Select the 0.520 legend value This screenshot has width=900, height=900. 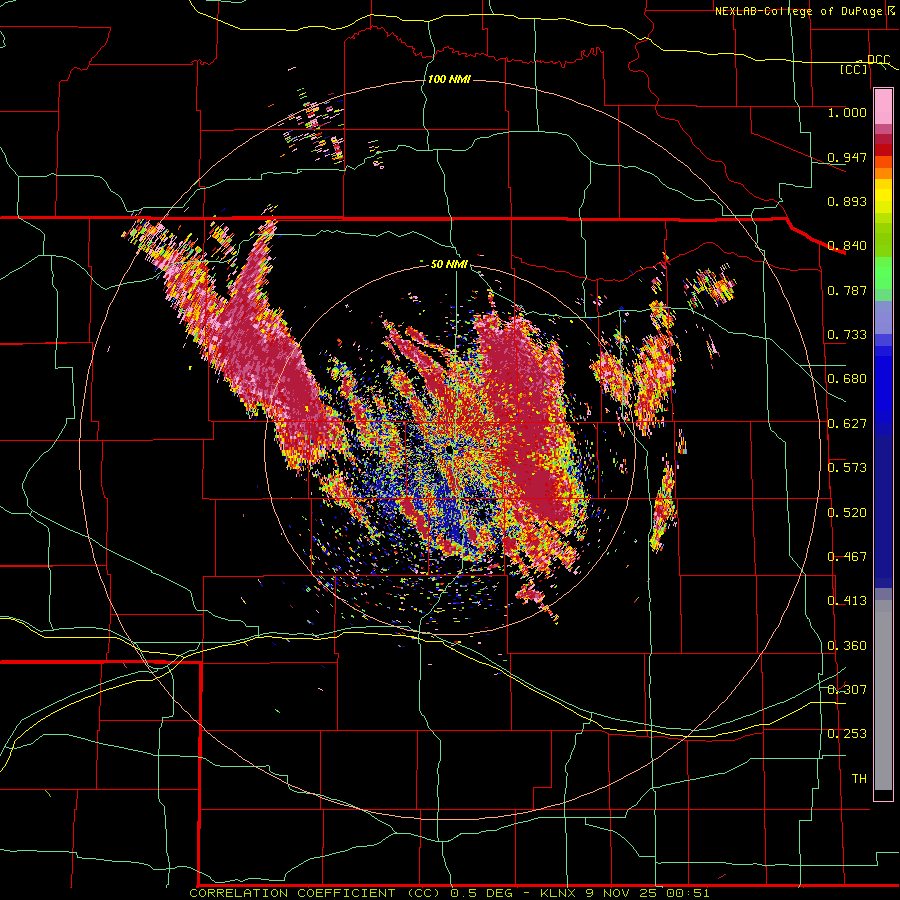click(x=847, y=513)
